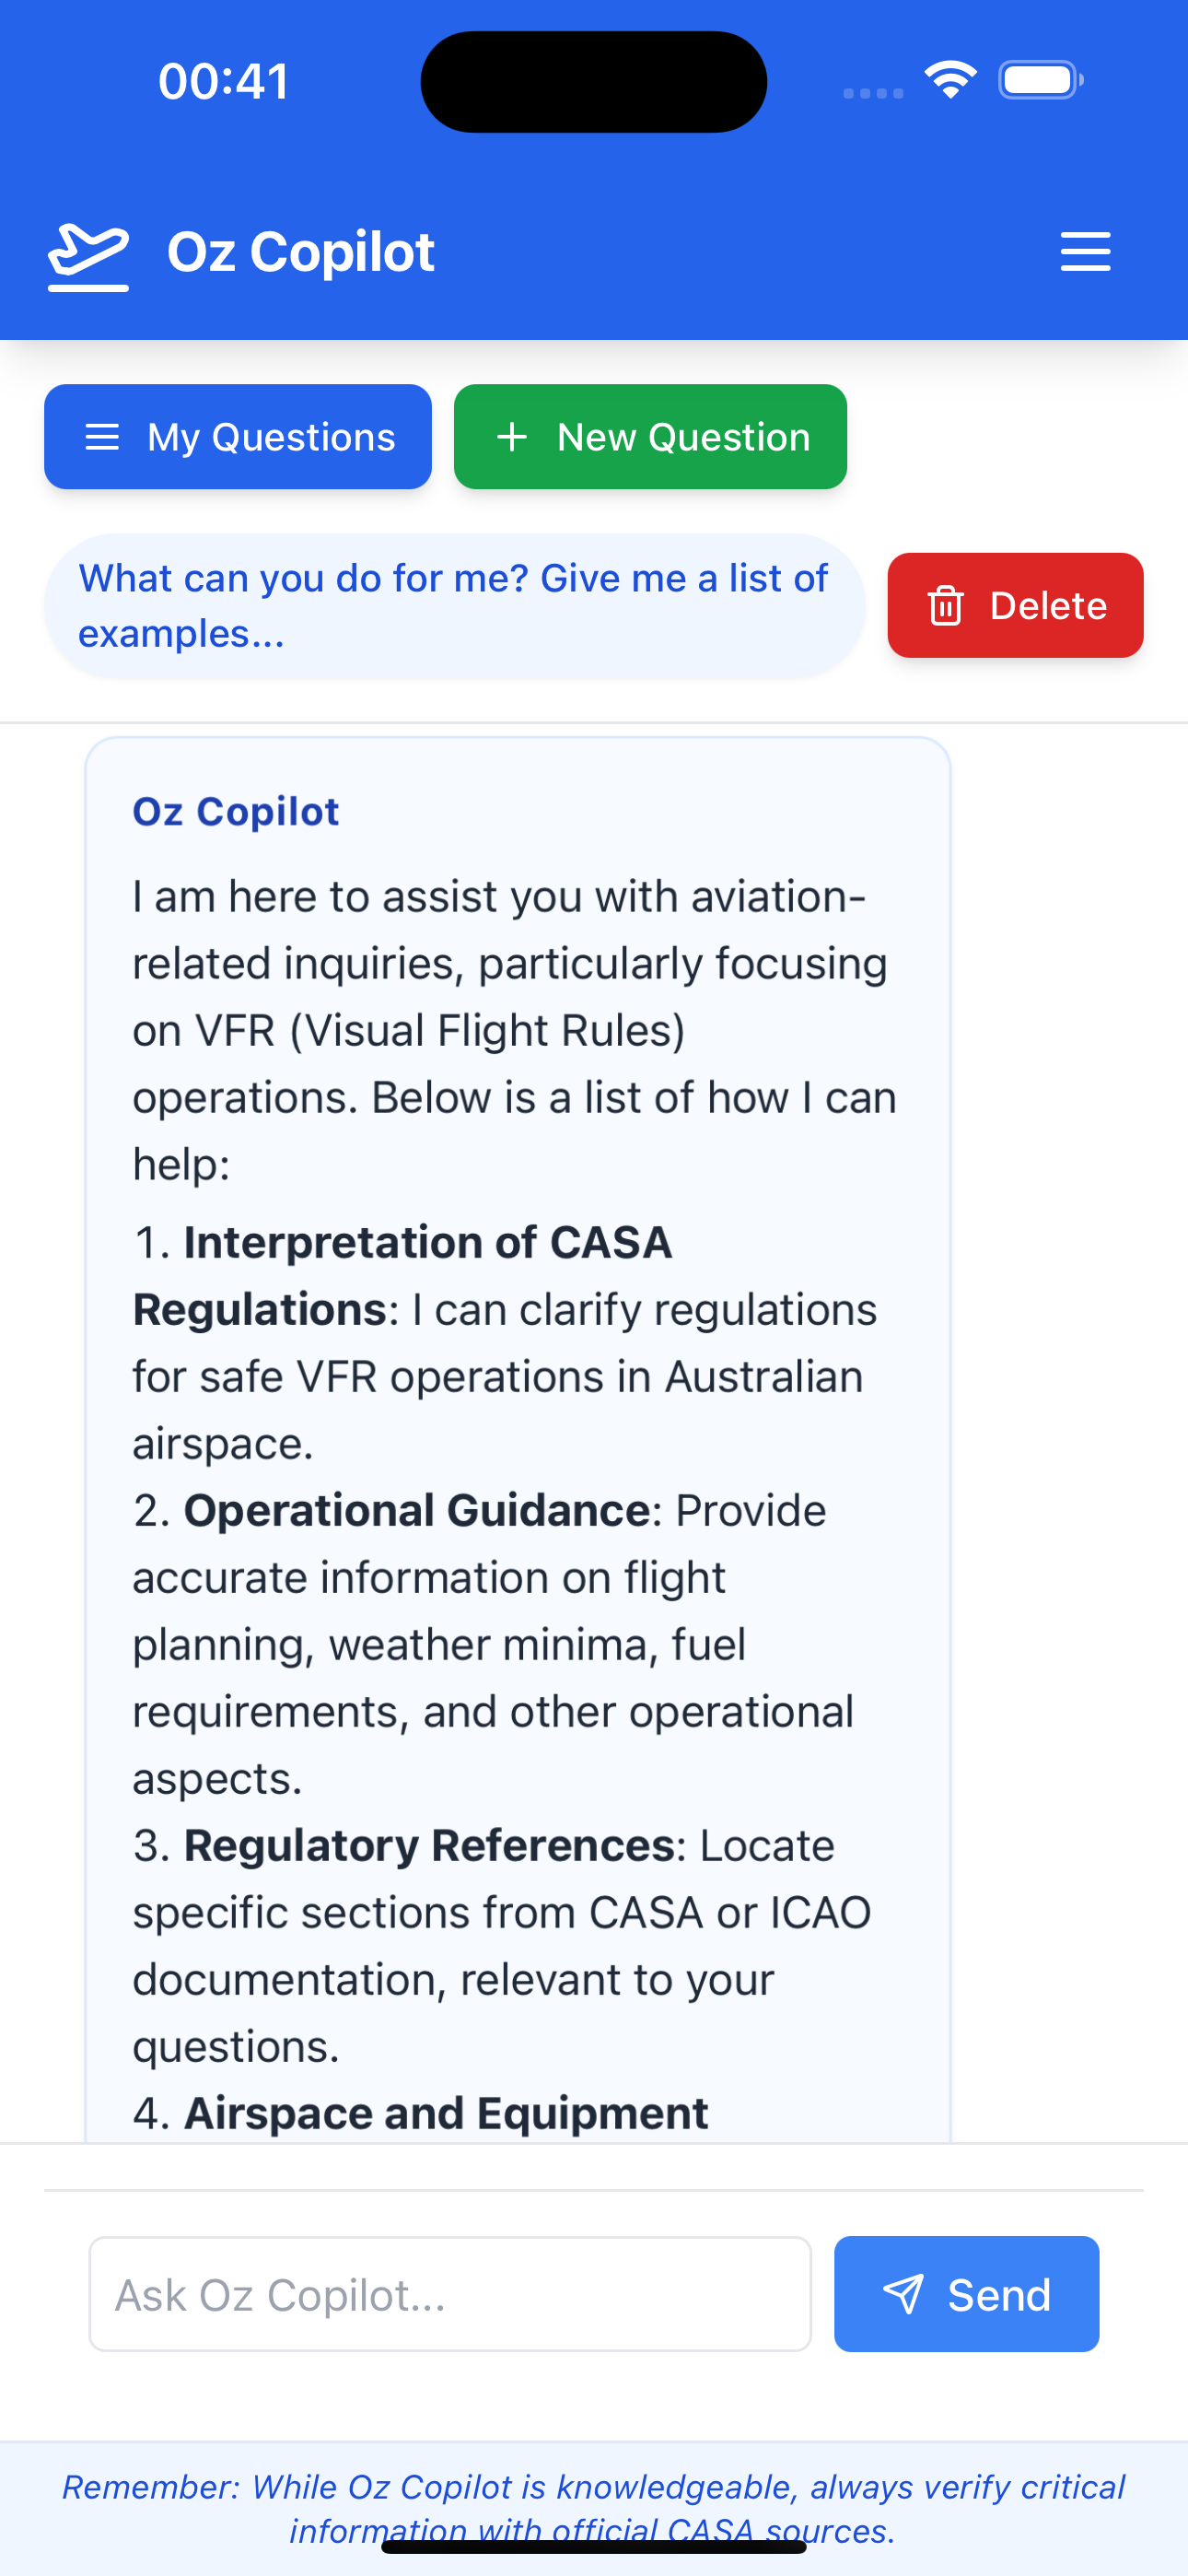
Task: Tap the list icon on My Questions
Action: (102, 437)
